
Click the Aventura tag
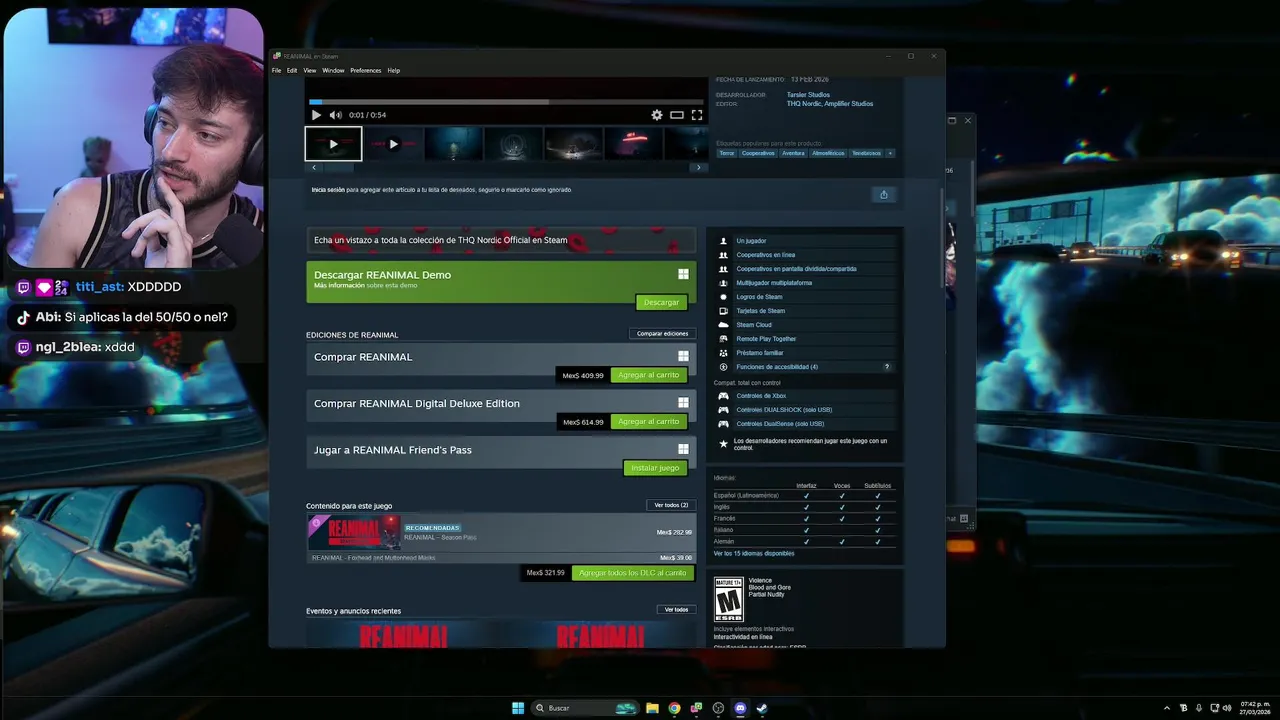pos(793,153)
